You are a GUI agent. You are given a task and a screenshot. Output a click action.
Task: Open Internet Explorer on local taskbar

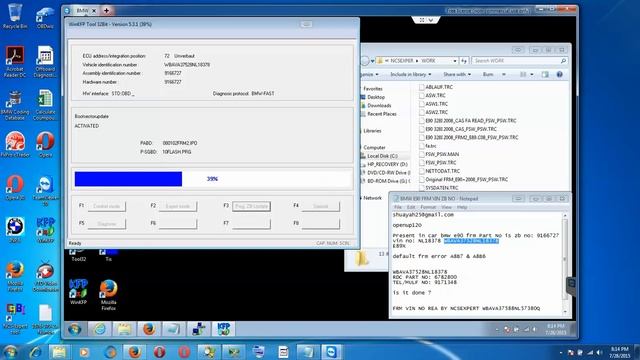(36, 352)
